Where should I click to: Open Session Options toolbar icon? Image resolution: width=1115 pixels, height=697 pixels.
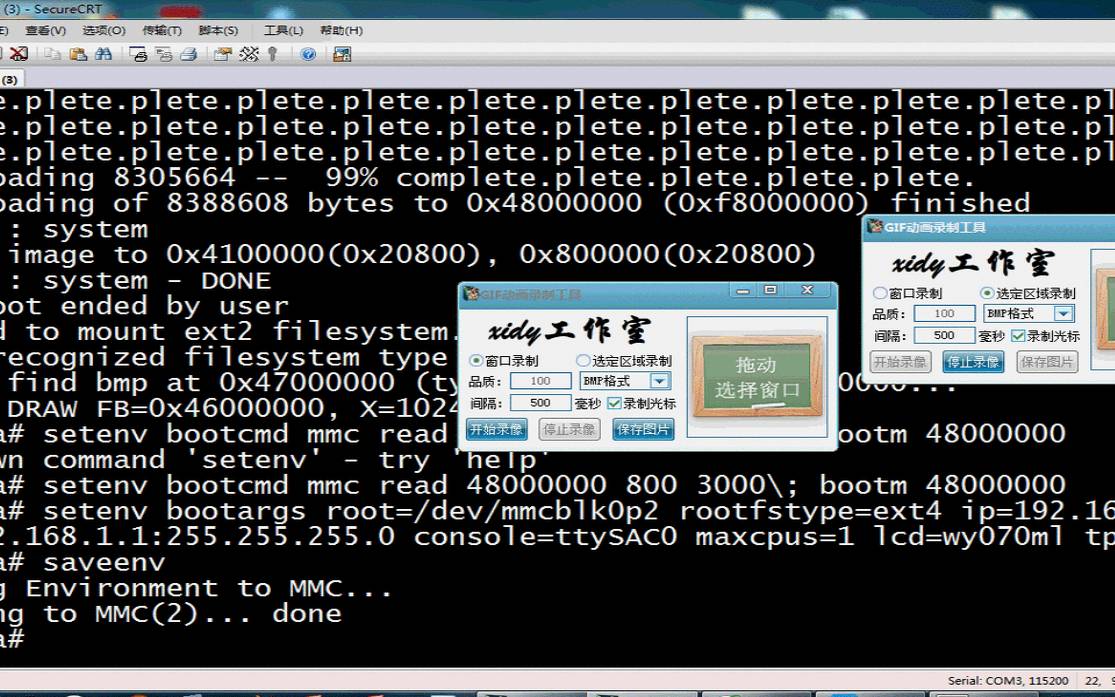pos(223,54)
